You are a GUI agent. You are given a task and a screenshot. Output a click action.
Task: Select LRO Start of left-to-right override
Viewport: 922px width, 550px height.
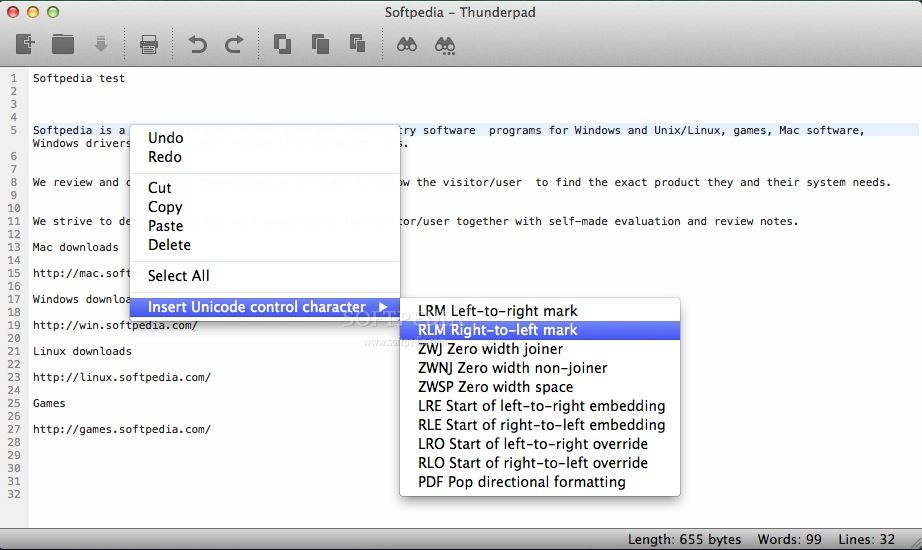click(x=540, y=444)
